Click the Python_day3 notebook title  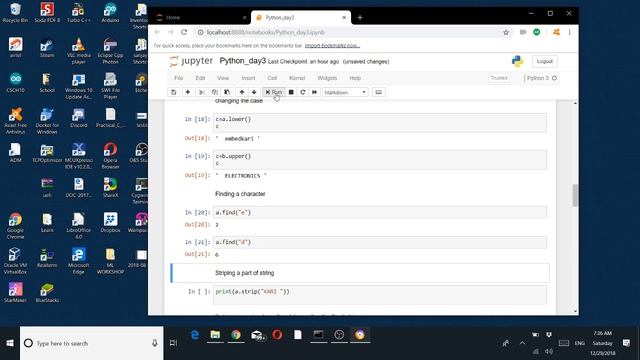[x=243, y=61]
